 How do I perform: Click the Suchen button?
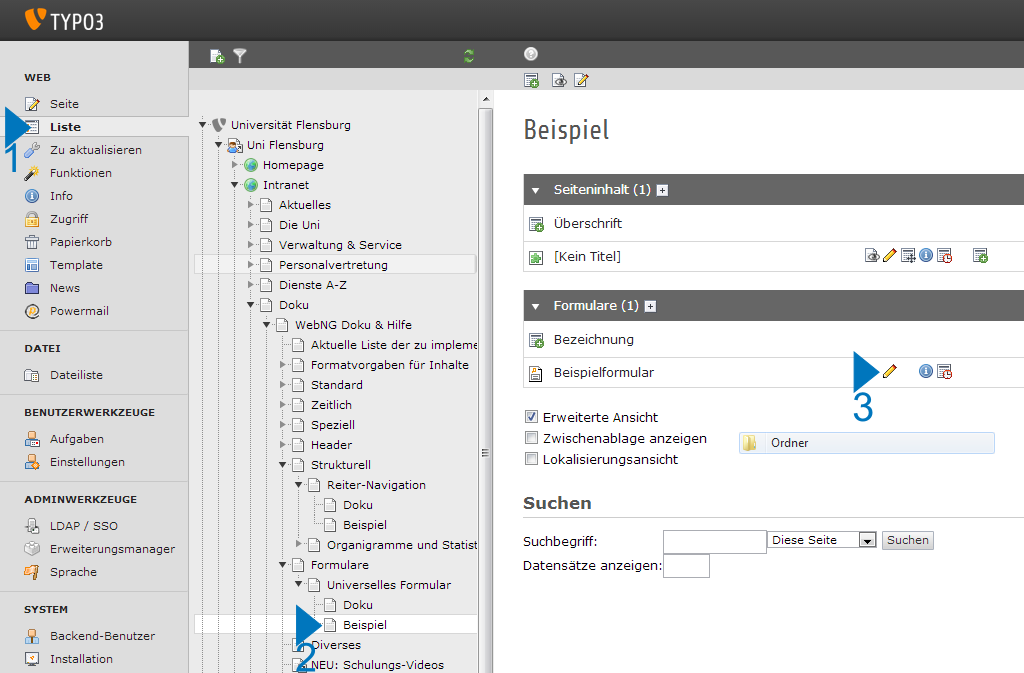(907, 540)
